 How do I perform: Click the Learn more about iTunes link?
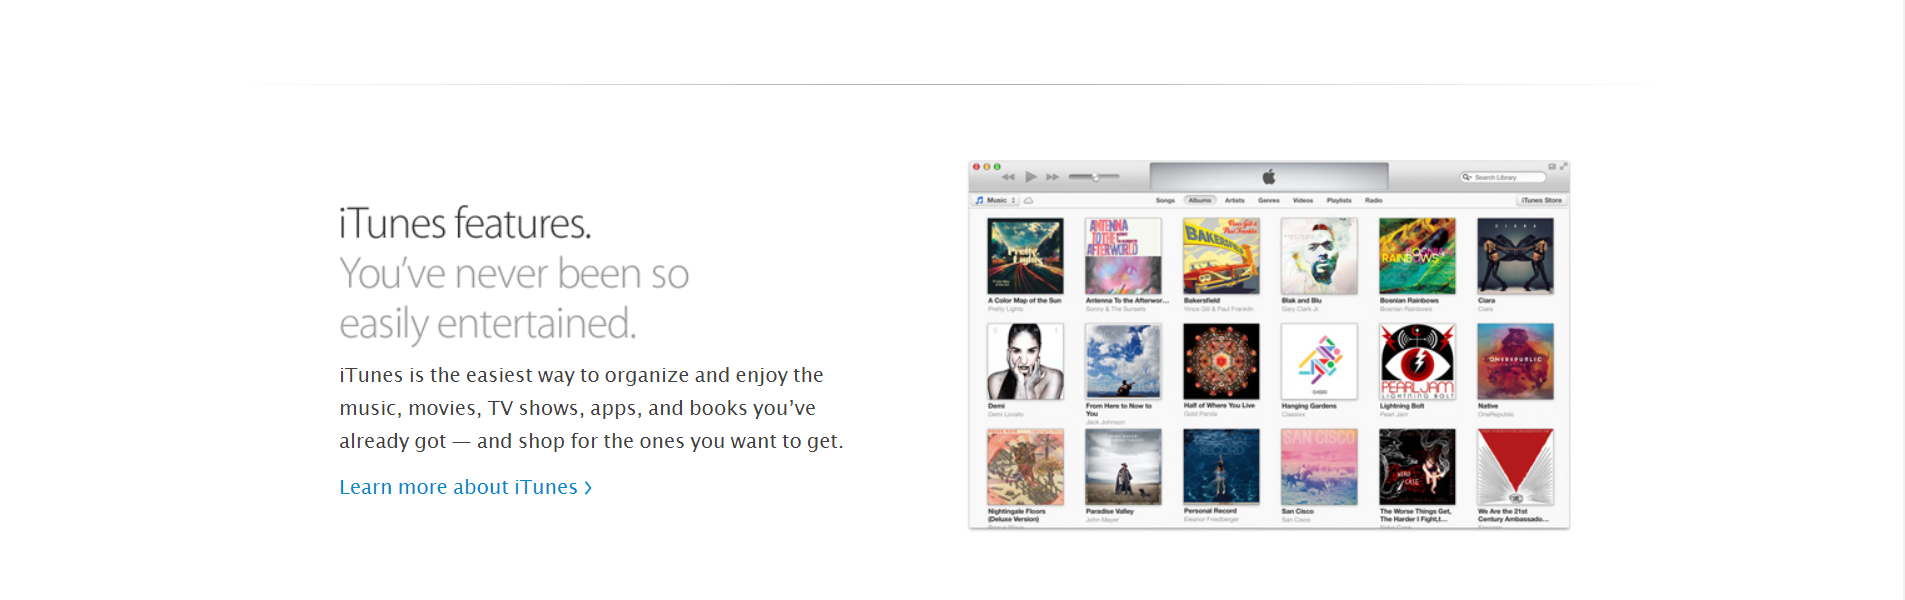click(466, 487)
